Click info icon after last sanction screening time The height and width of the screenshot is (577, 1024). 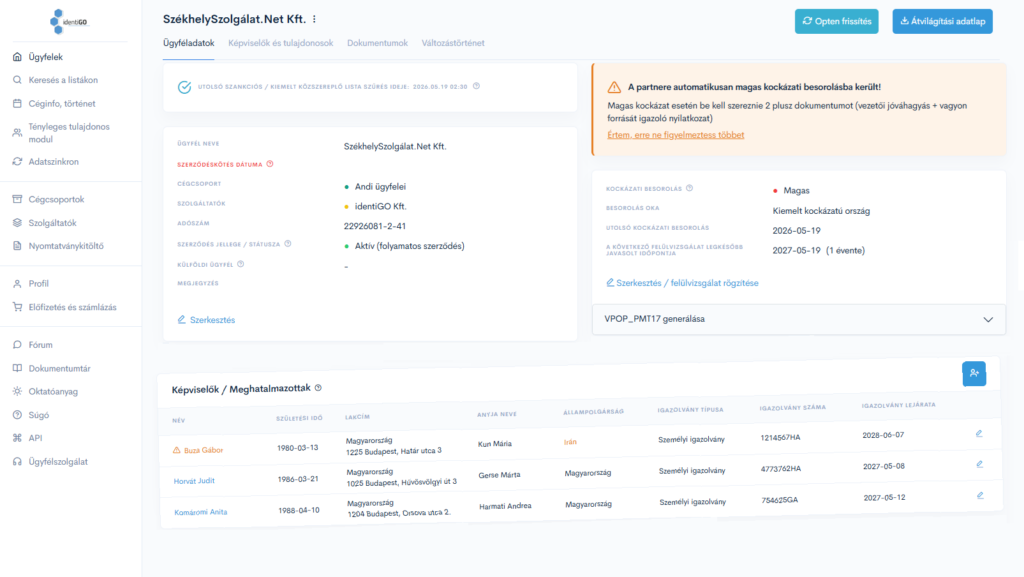click(476, 86)
